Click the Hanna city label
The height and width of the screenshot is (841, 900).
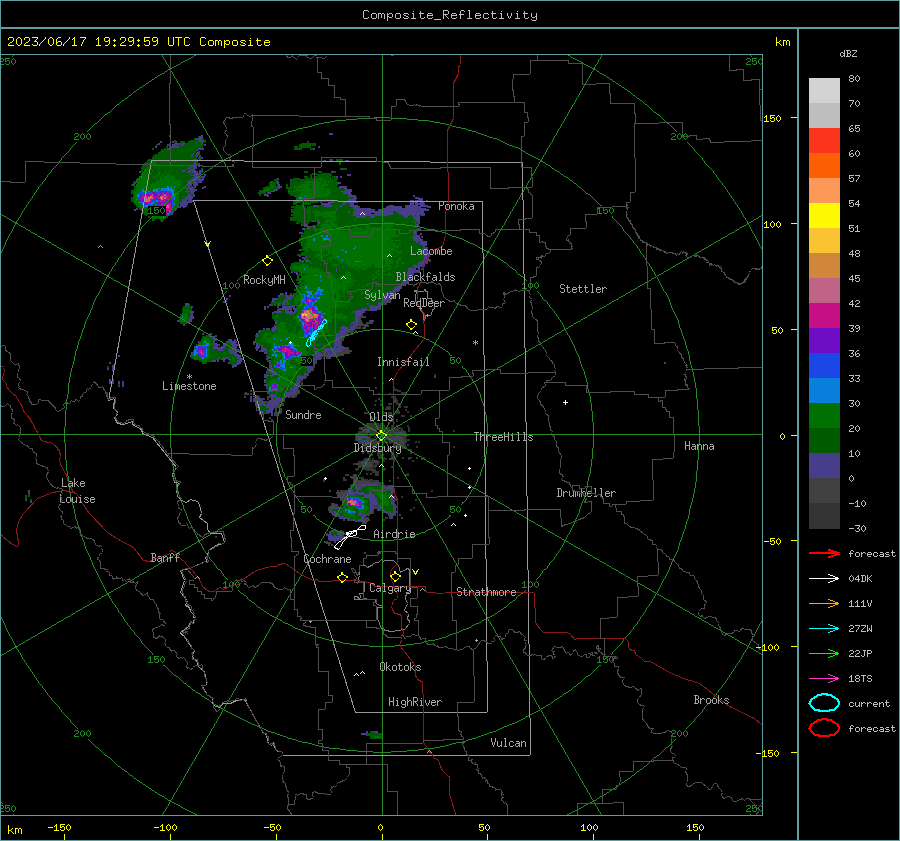[699, 446]
